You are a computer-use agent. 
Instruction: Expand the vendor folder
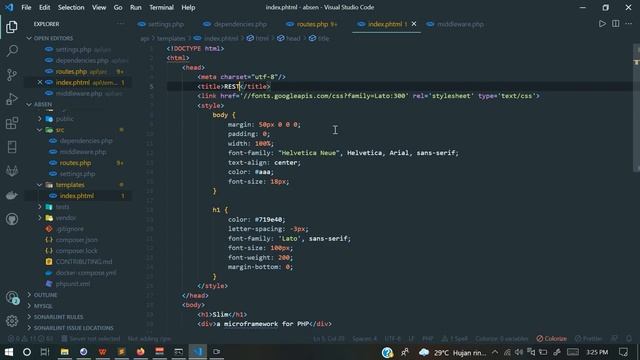coord(65,218)
